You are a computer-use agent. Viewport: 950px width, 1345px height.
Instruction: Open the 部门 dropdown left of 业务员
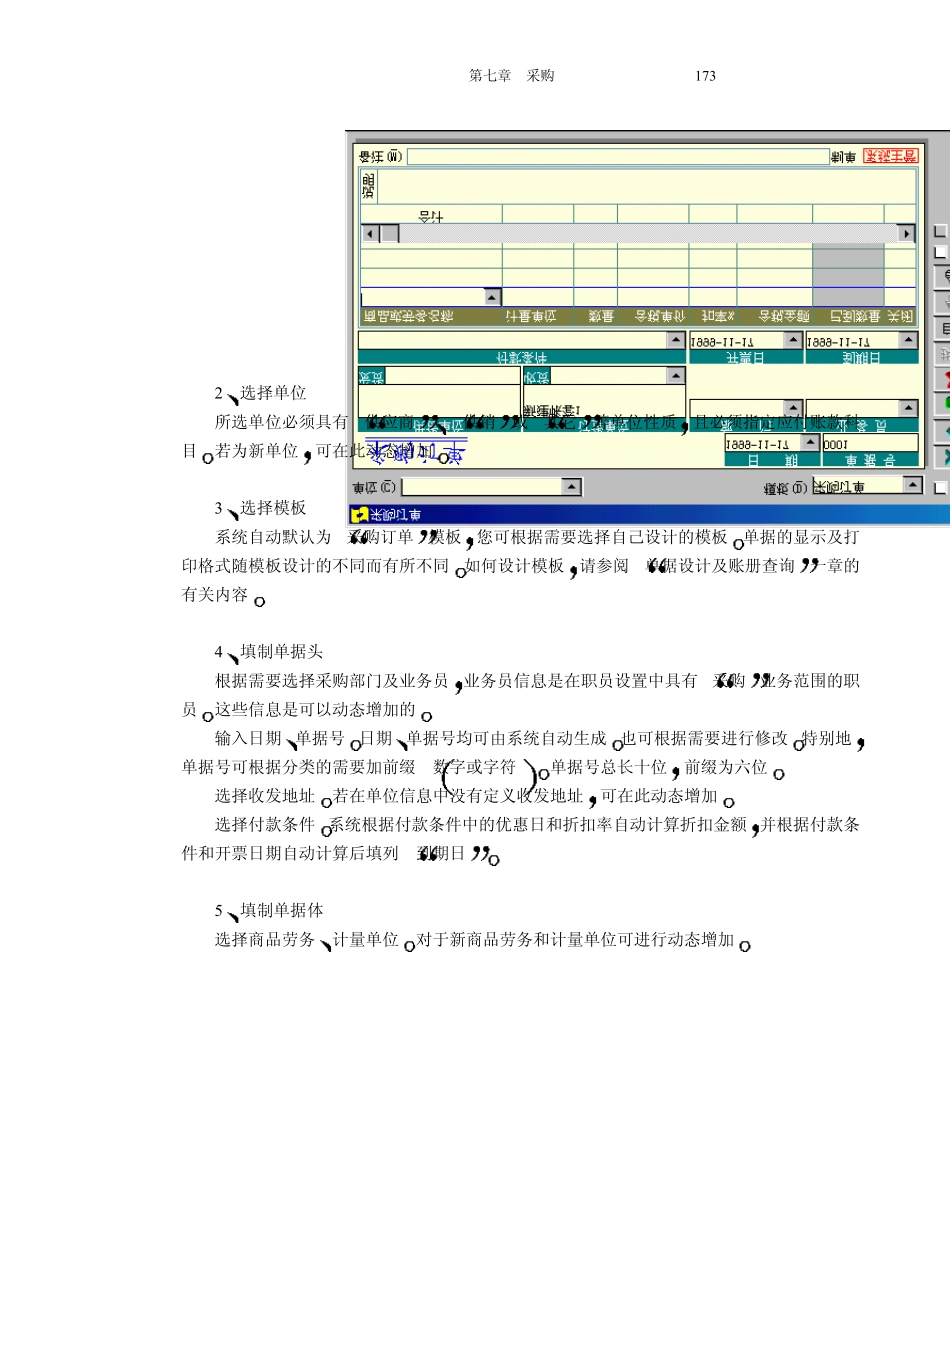pos(793,408)
